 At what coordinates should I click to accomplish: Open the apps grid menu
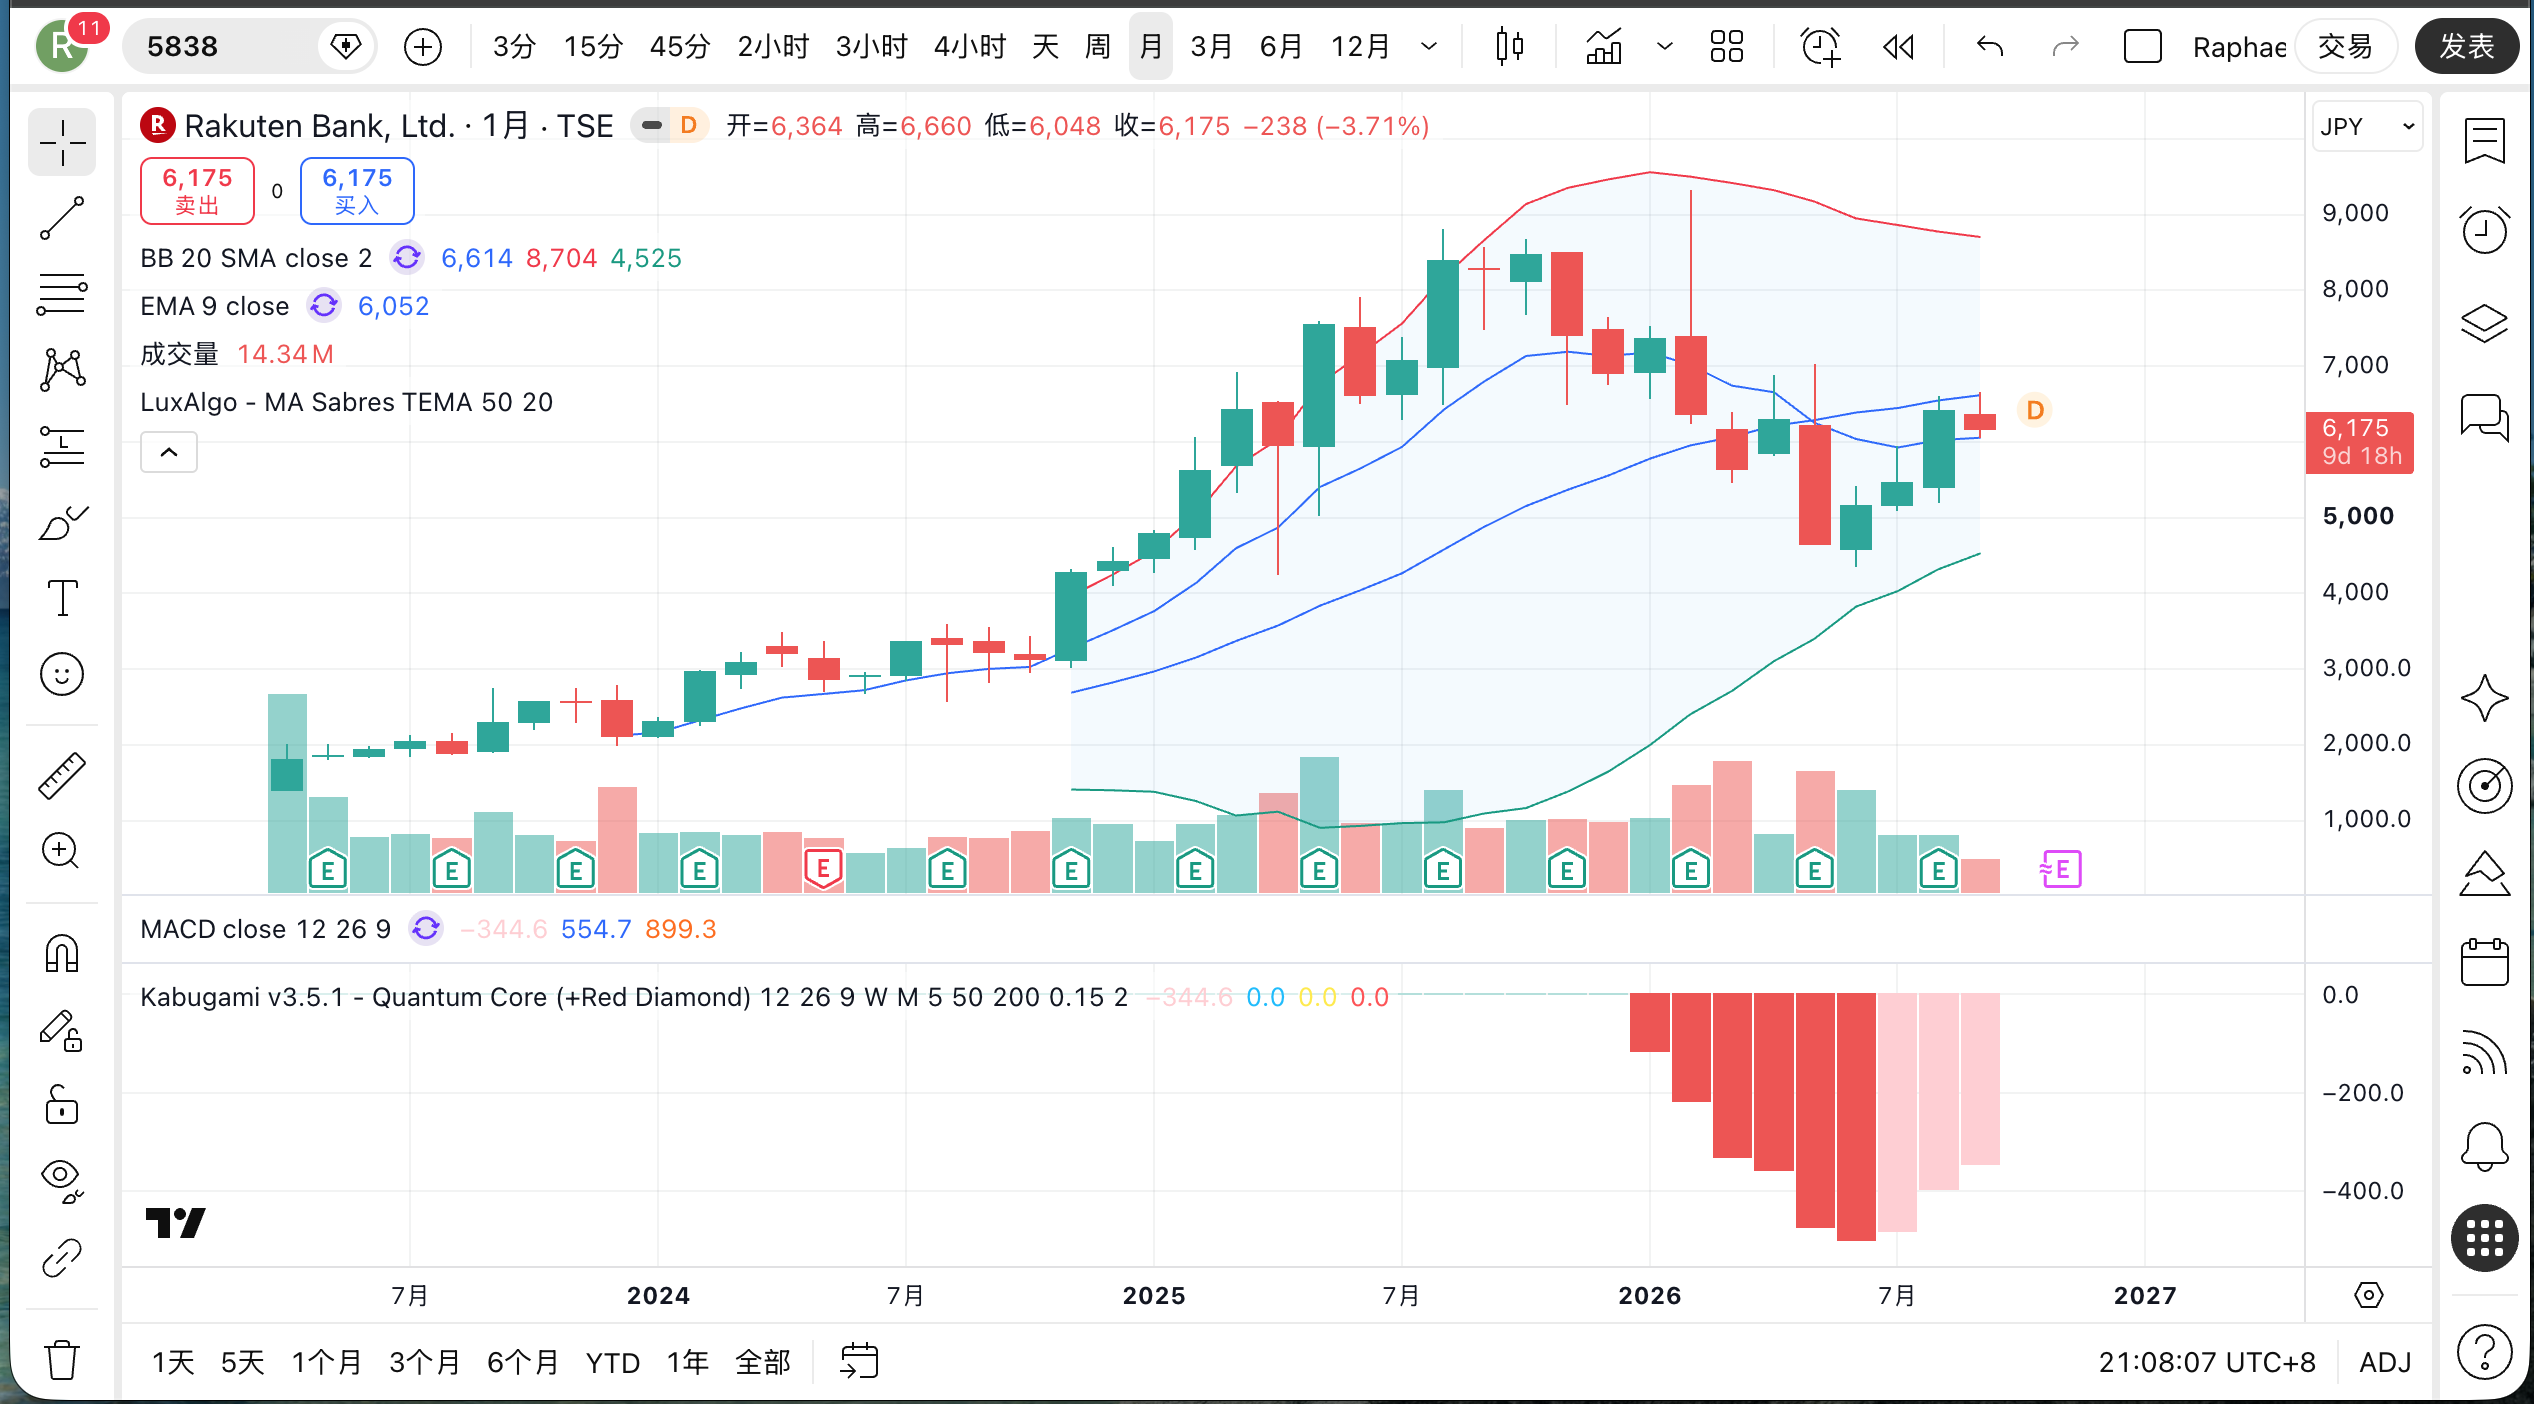tap(2485, 1238)
